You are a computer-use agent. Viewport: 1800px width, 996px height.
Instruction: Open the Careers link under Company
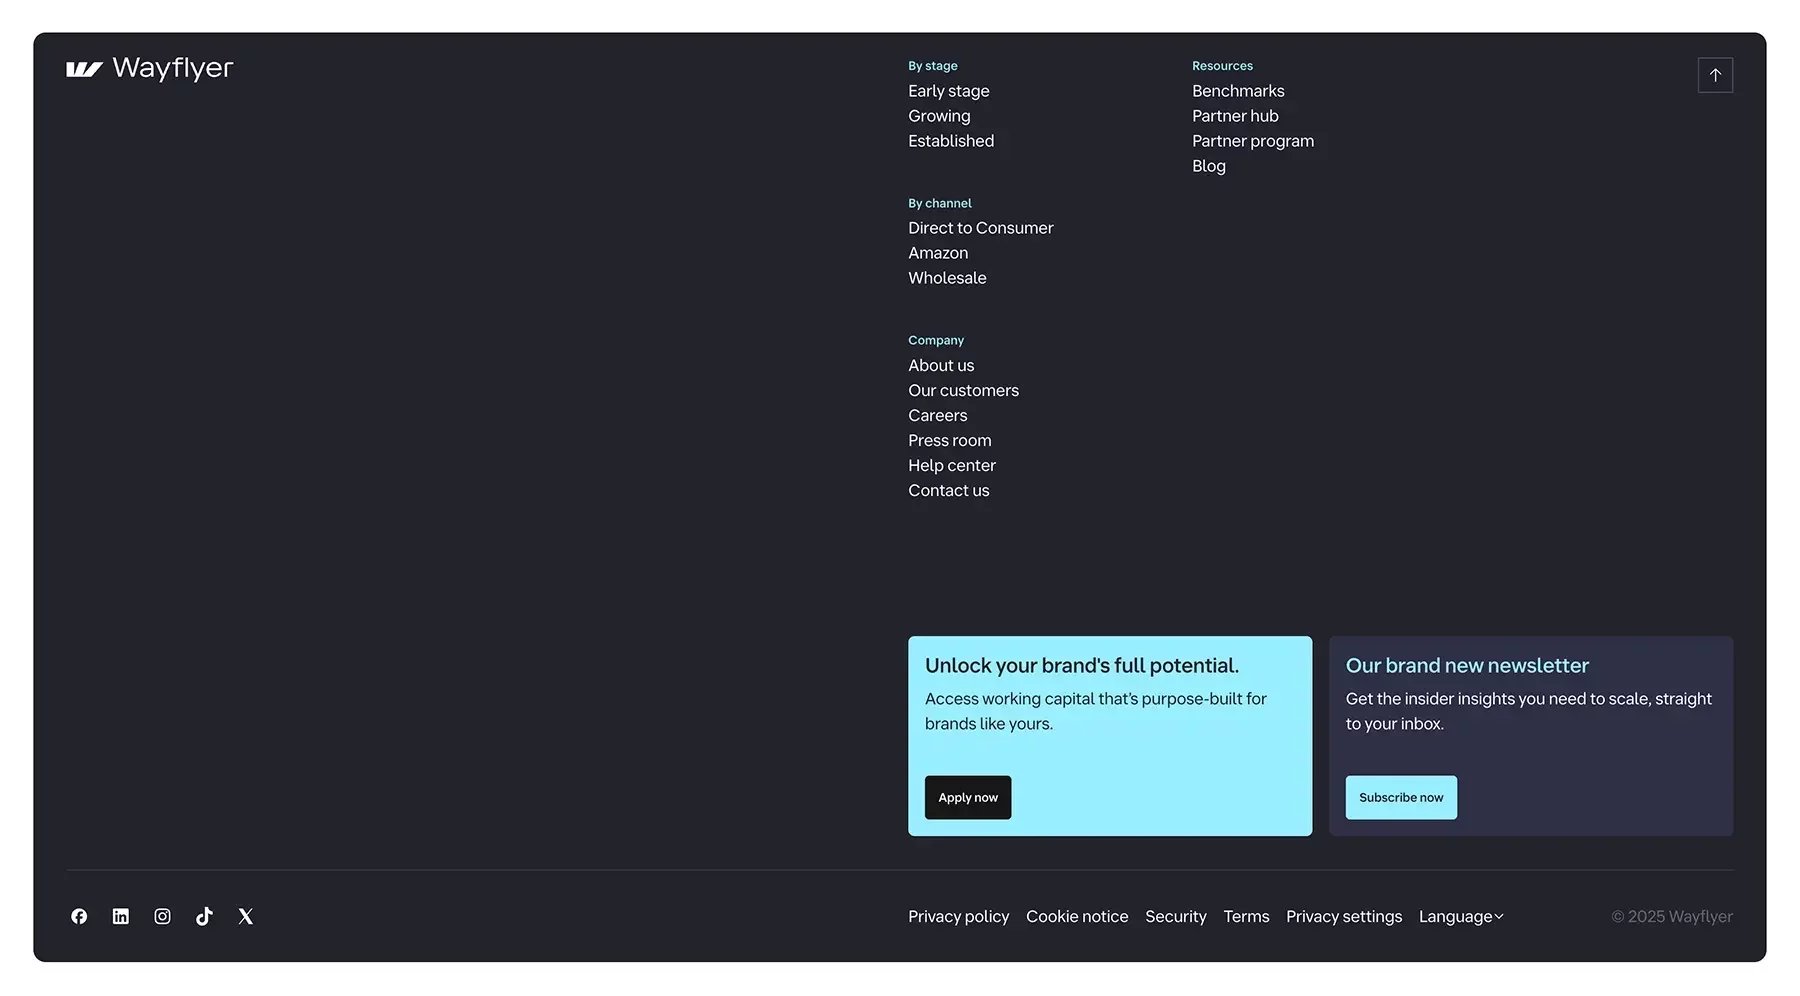938,415
